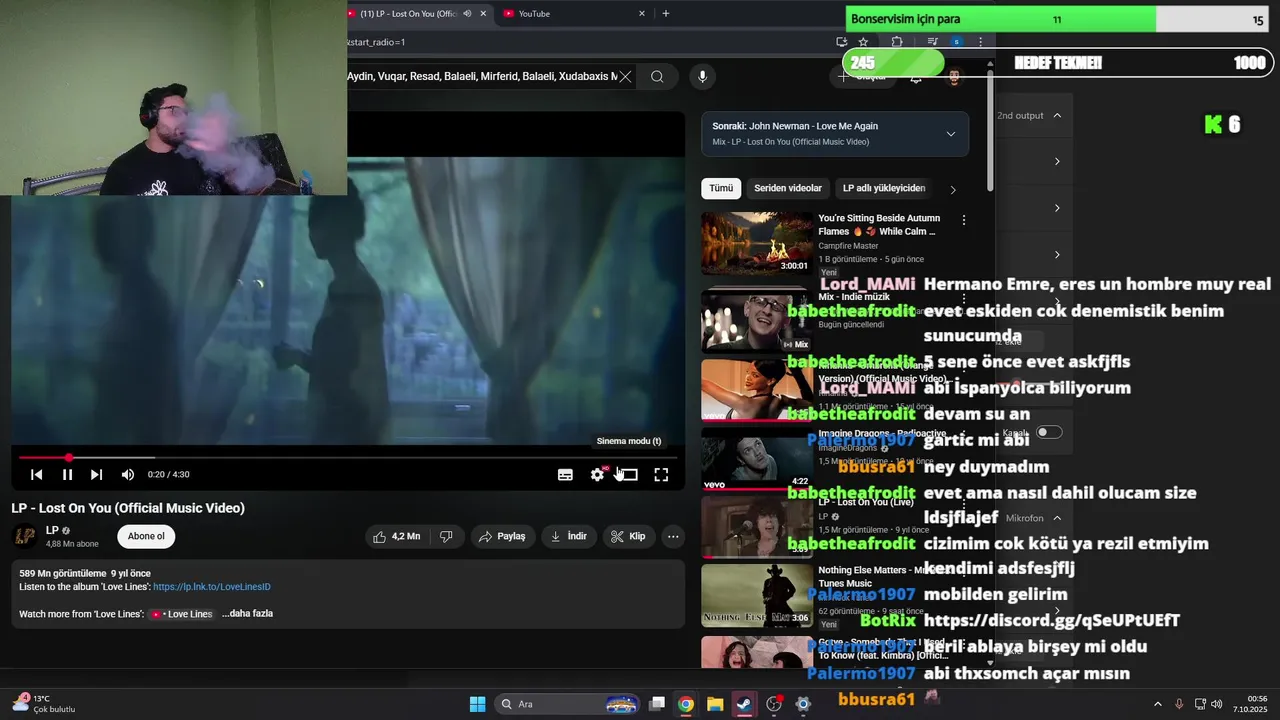Click inside the YouTube search field
Image resolution: width=1280 pixels, height=720 pixels.
click(480, 77)
